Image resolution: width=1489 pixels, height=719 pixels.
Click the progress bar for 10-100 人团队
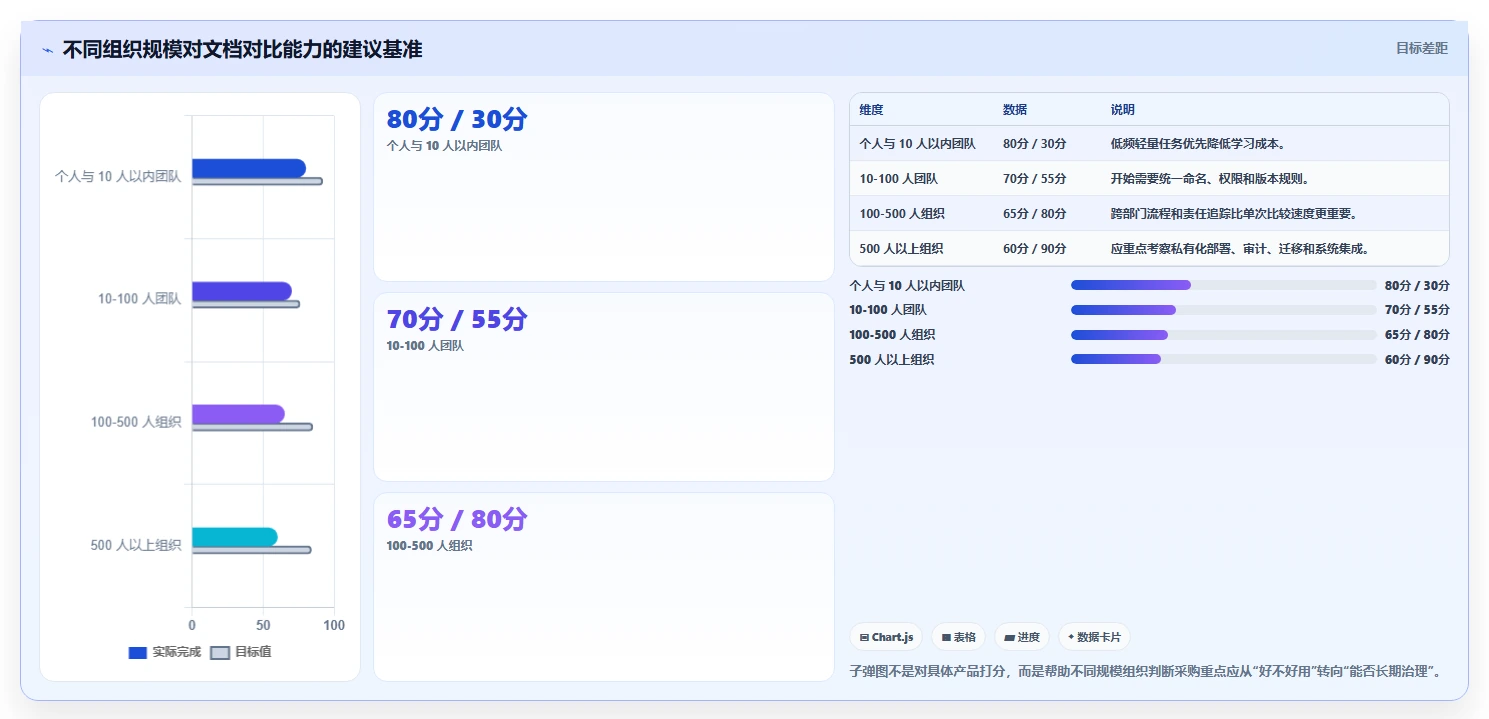[1224, 310]
